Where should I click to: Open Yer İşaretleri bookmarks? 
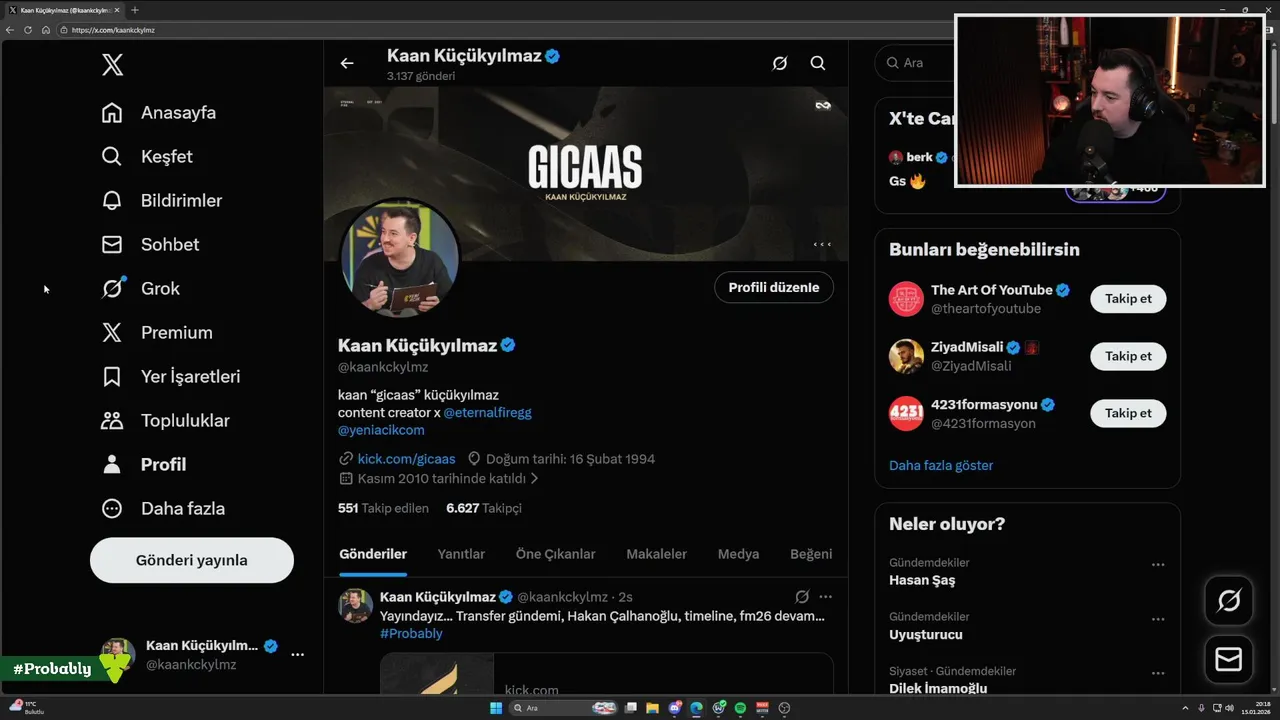pos(171,377)
